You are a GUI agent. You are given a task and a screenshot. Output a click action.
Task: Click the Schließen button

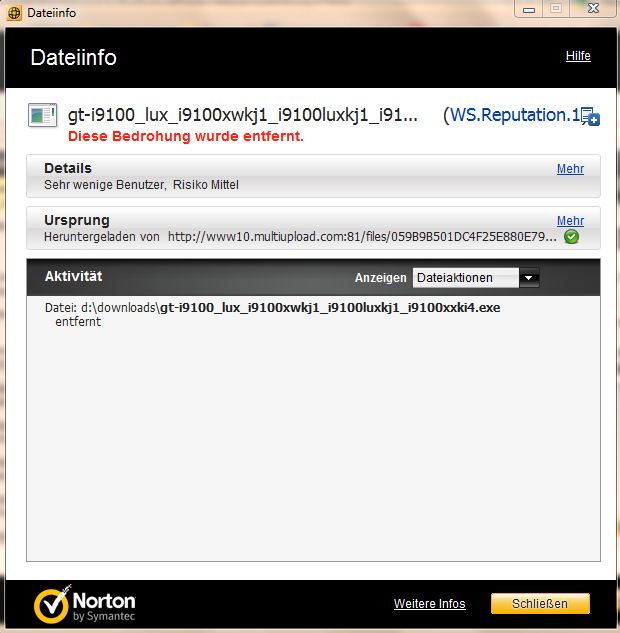540,604
